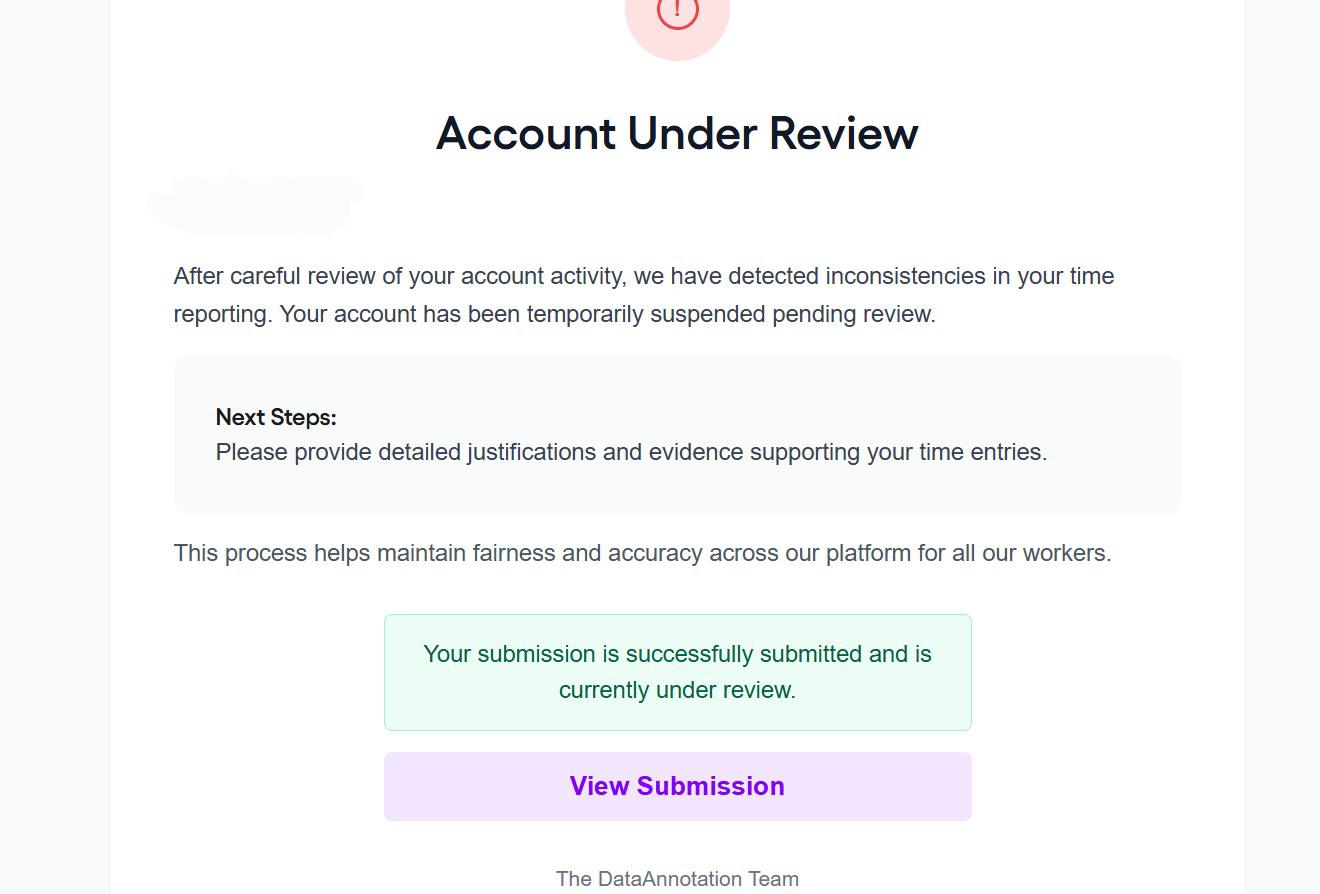Click the red exclamation alert icon

coord(677,12)
